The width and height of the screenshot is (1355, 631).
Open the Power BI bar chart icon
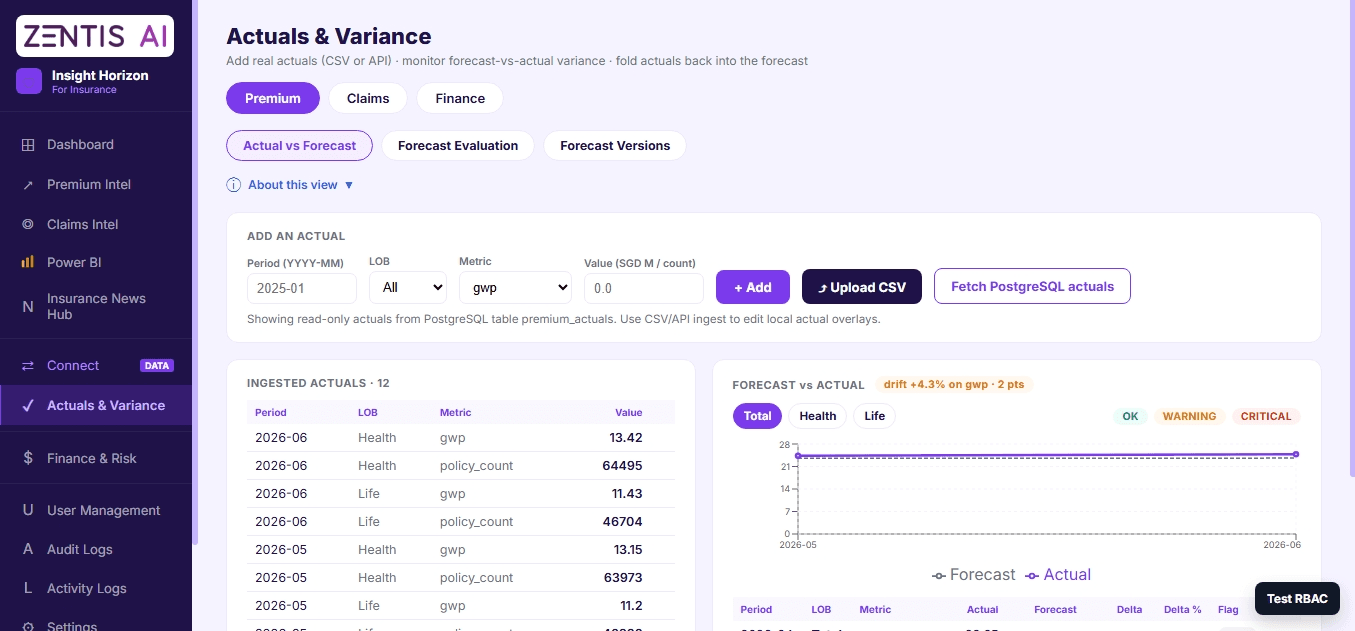(28, 262)
